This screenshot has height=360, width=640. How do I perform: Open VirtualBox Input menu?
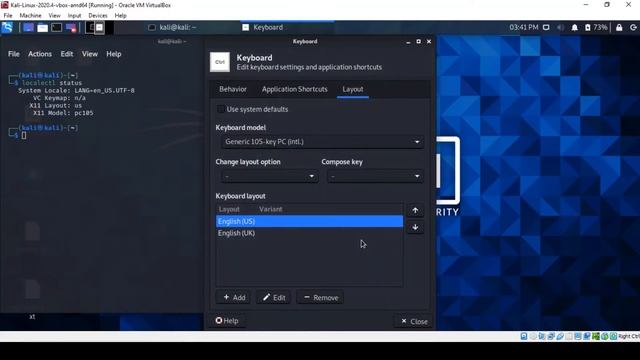pyautogui.click(x=74, y=16)
